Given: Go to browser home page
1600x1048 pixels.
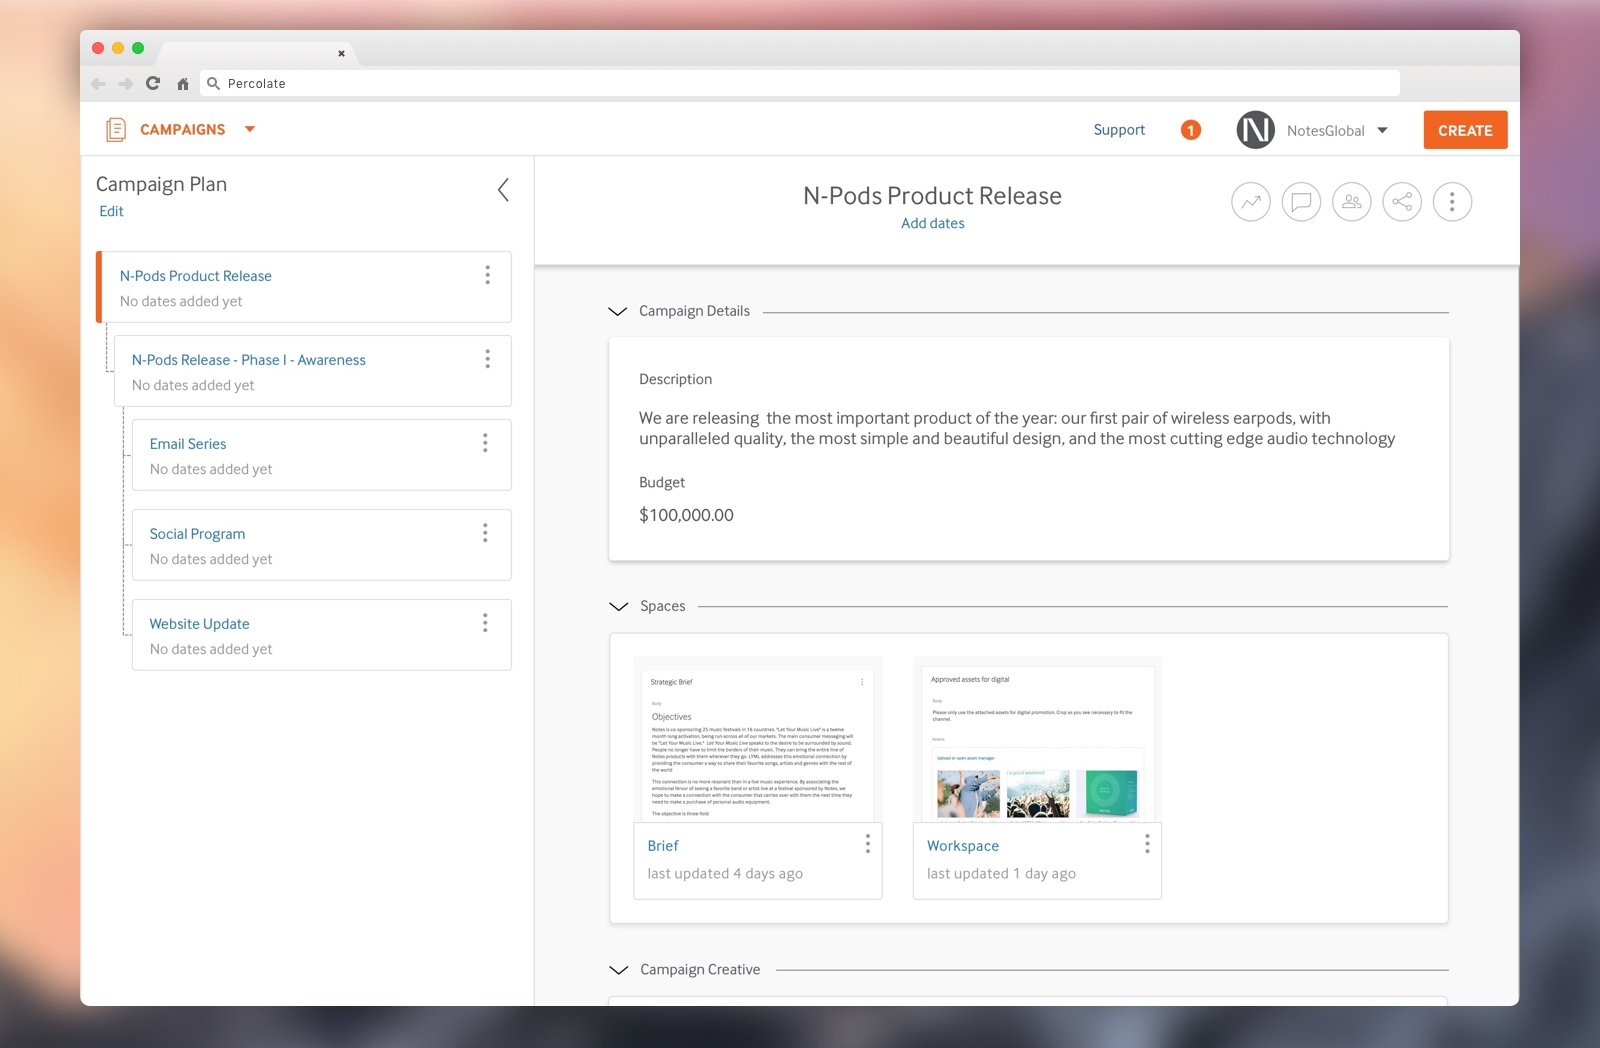Looking at the screenshot, I should pyautogui.click(x=183, y=84).
